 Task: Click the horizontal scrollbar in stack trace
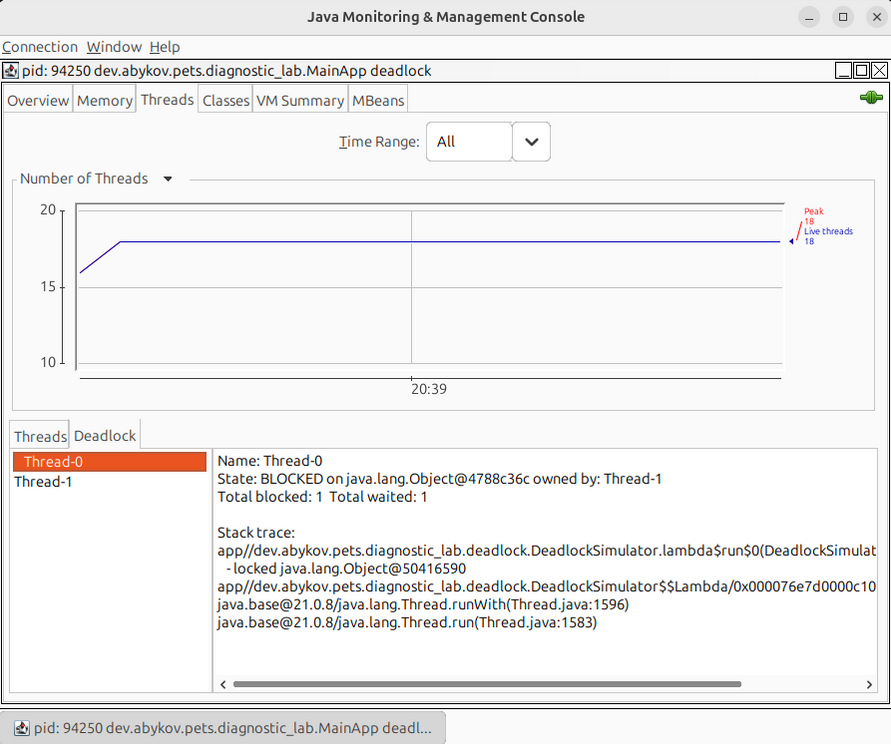(486, 684)
